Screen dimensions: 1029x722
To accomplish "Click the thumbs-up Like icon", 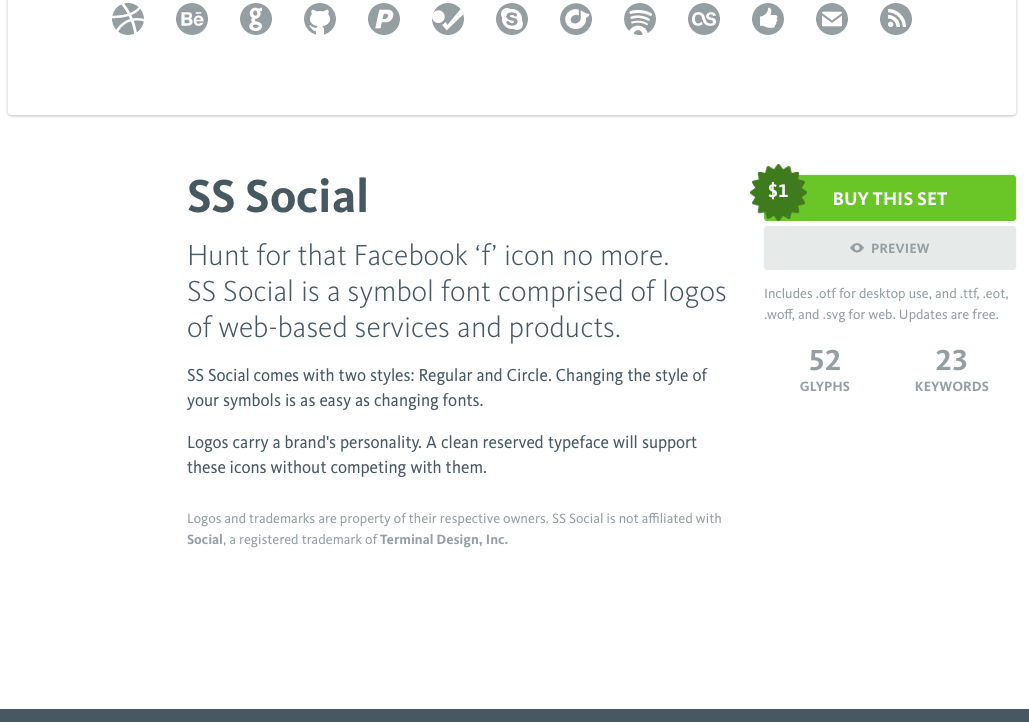I will pyautogui.click(x=768, y=19).
